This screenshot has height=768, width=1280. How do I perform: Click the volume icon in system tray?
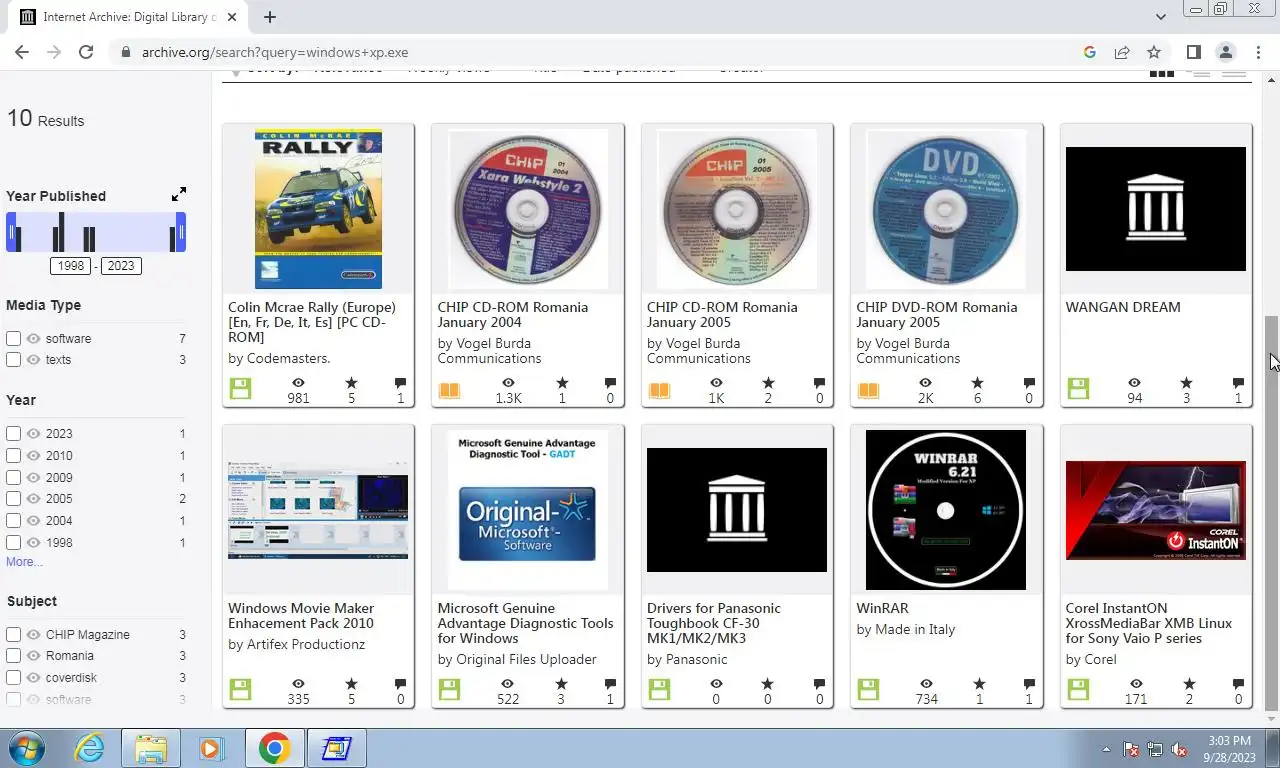[x=1179, y=749]
